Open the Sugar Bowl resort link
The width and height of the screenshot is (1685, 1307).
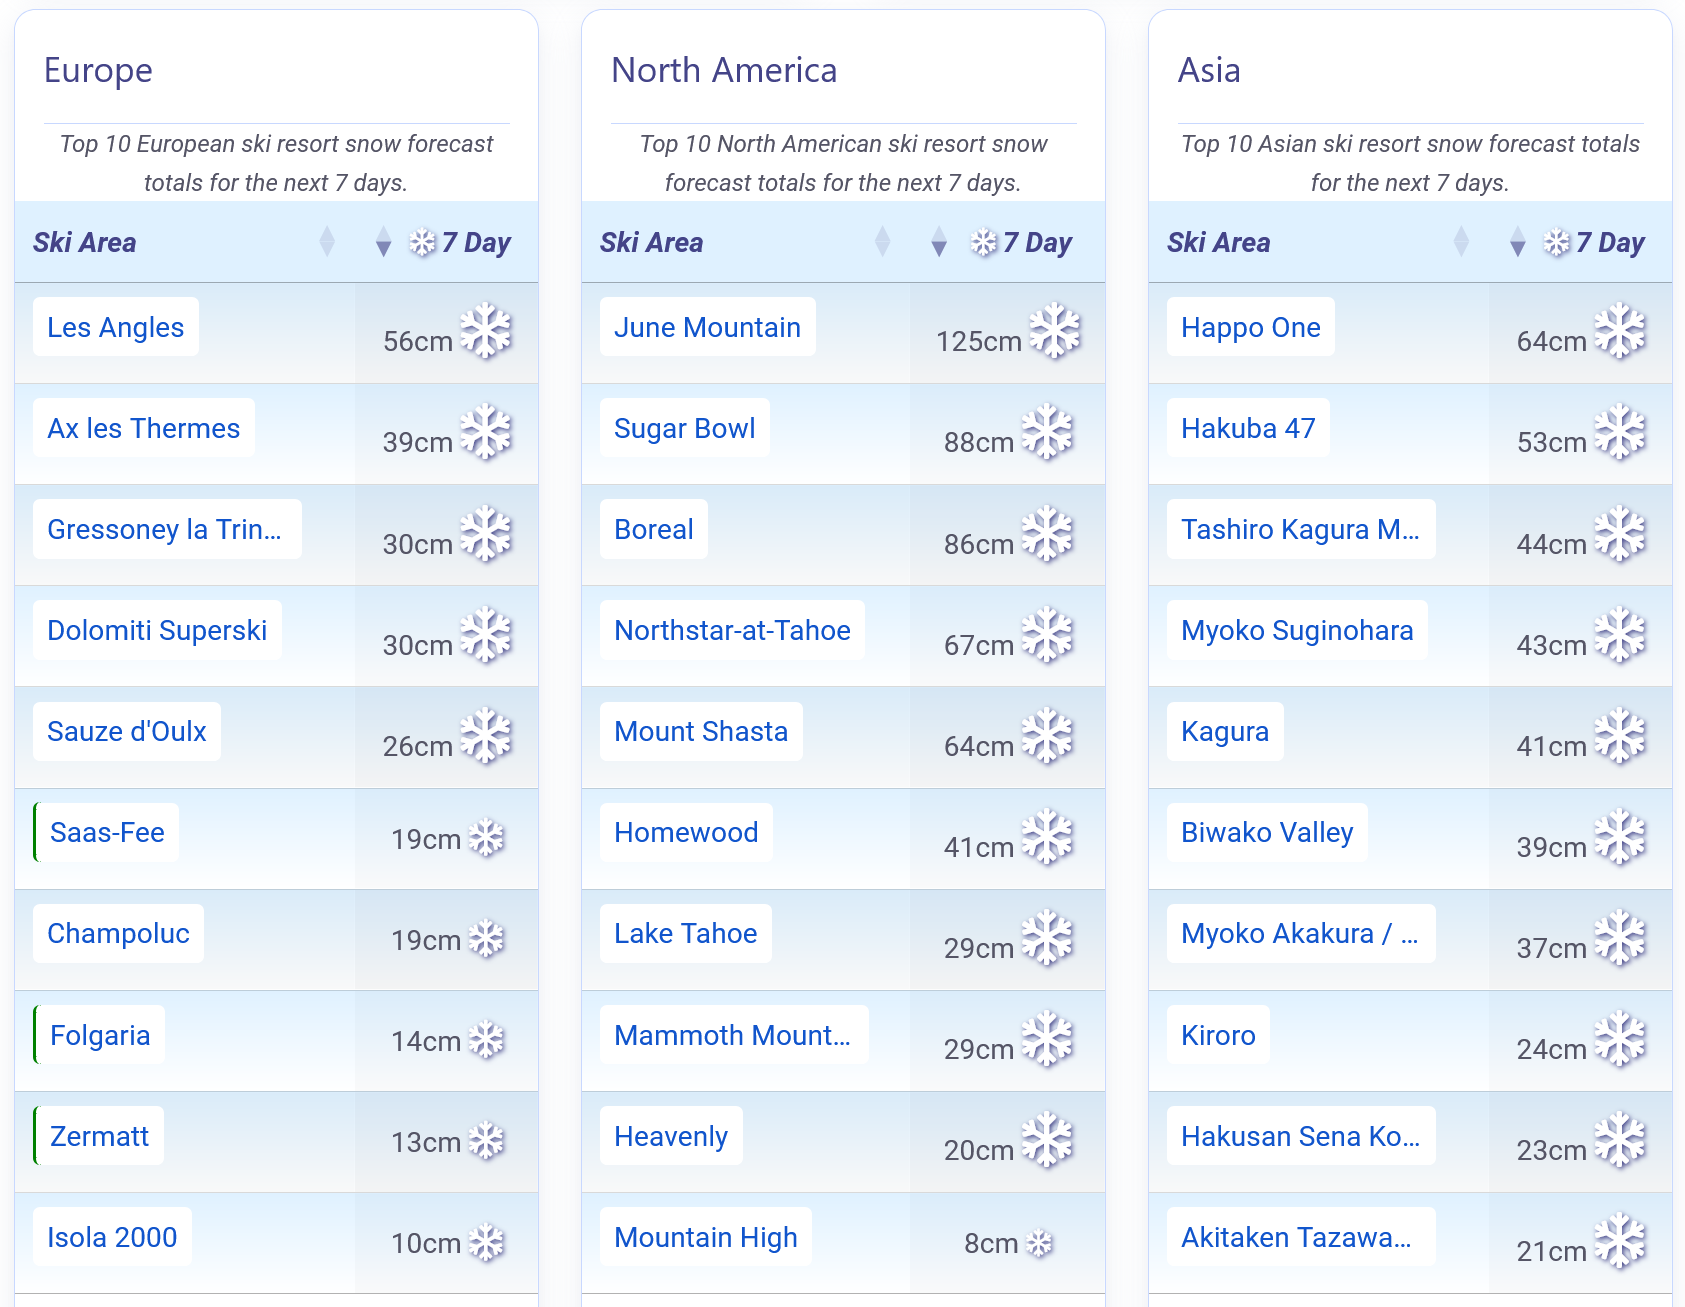(x=684, y=428)
